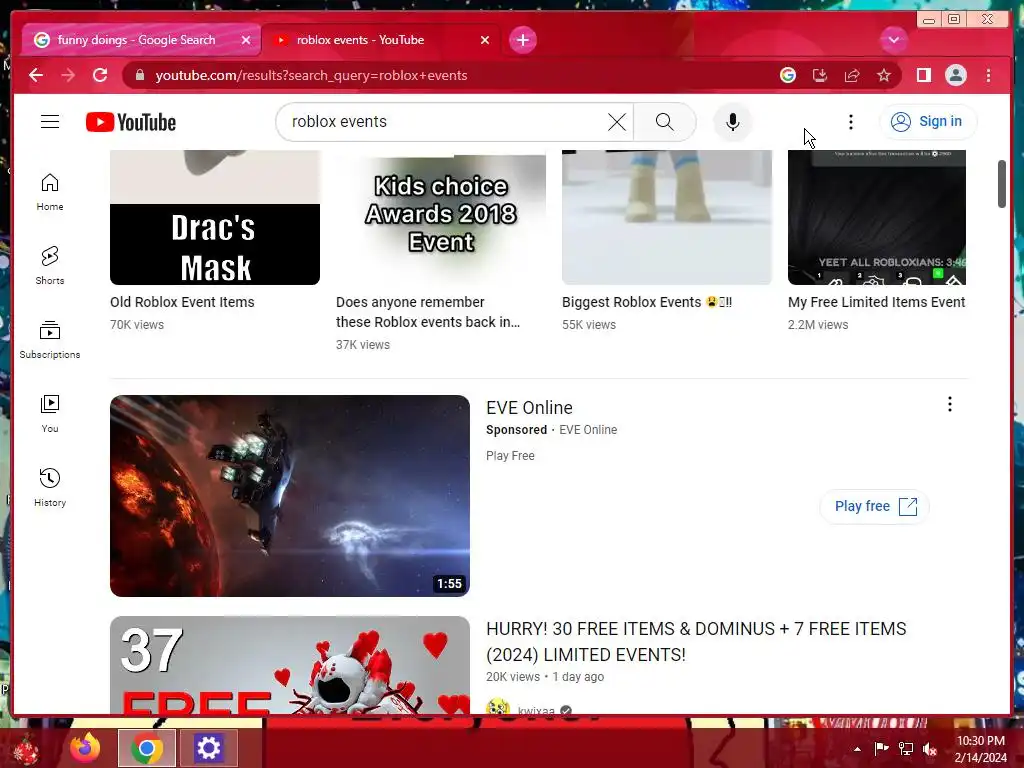Close the Google Search tab

[246, 40]
